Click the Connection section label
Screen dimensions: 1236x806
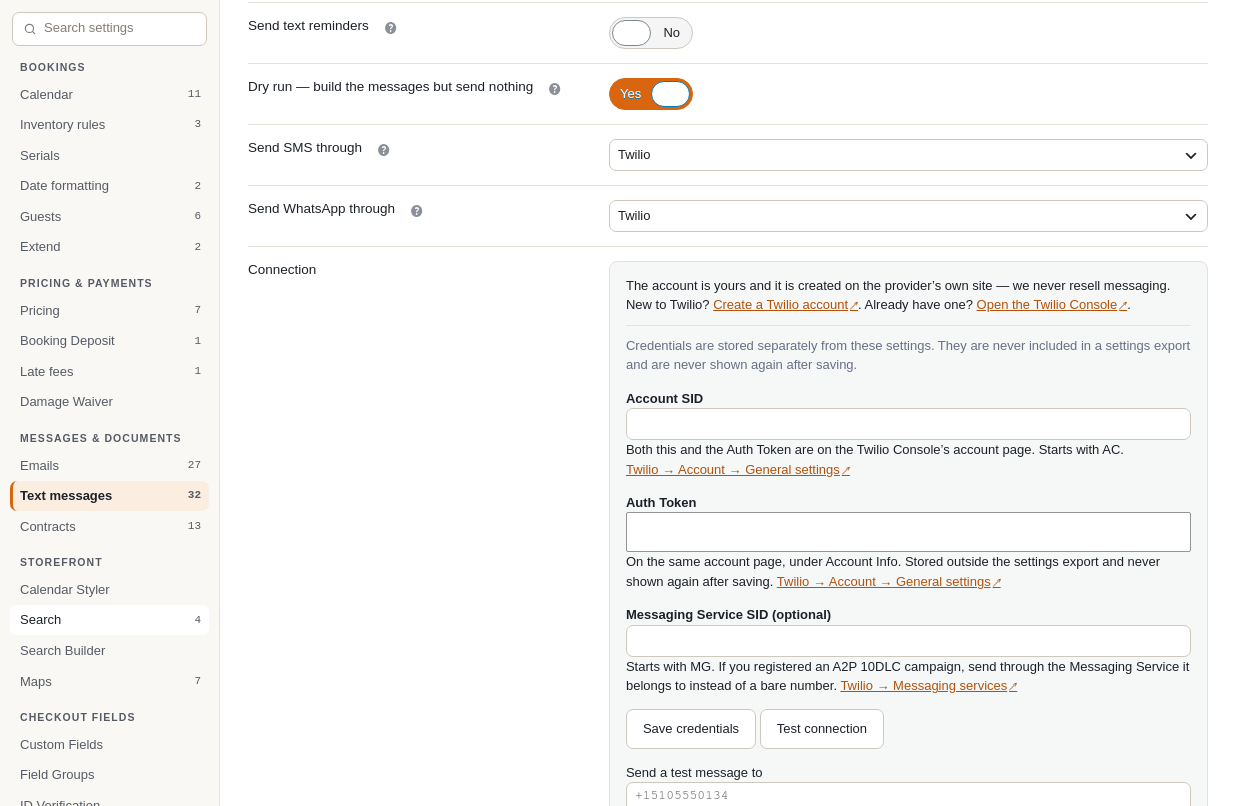pyautogui.click(x=282, y=270)
